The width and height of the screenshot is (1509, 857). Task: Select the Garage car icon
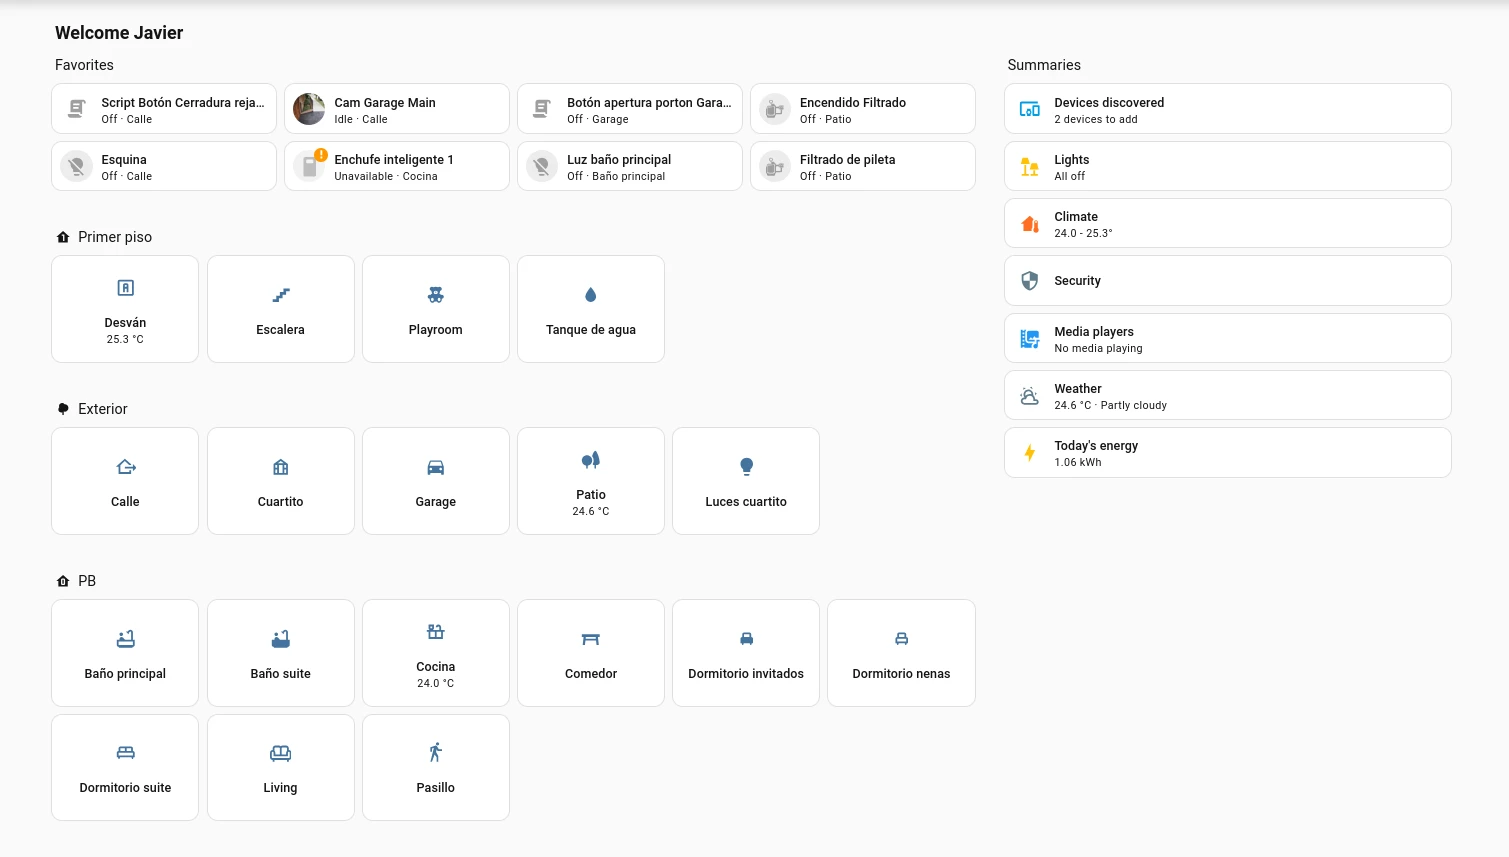[x=435, y=466]
